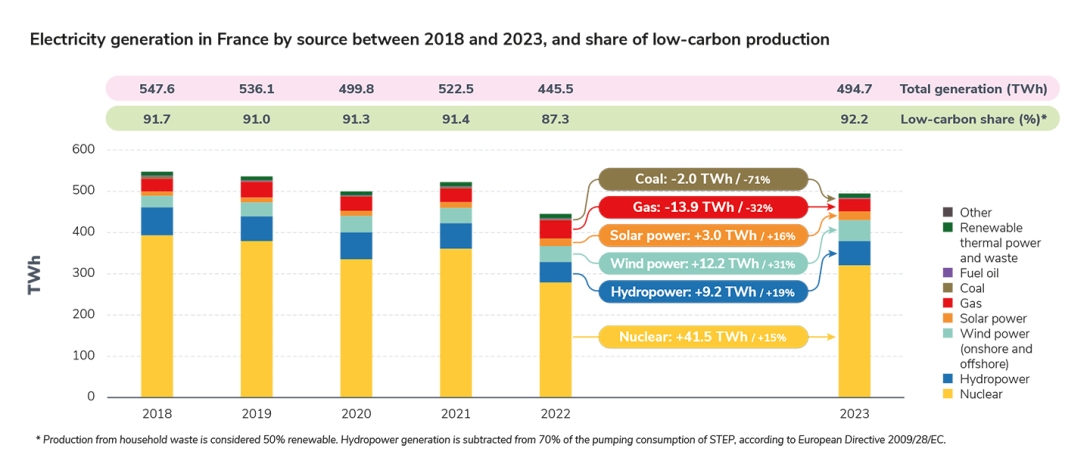The image size is (1090, 467).
Task: Click the 'Fuel oil' legend text
Action: pyautogui.click(x=979, y=273)
